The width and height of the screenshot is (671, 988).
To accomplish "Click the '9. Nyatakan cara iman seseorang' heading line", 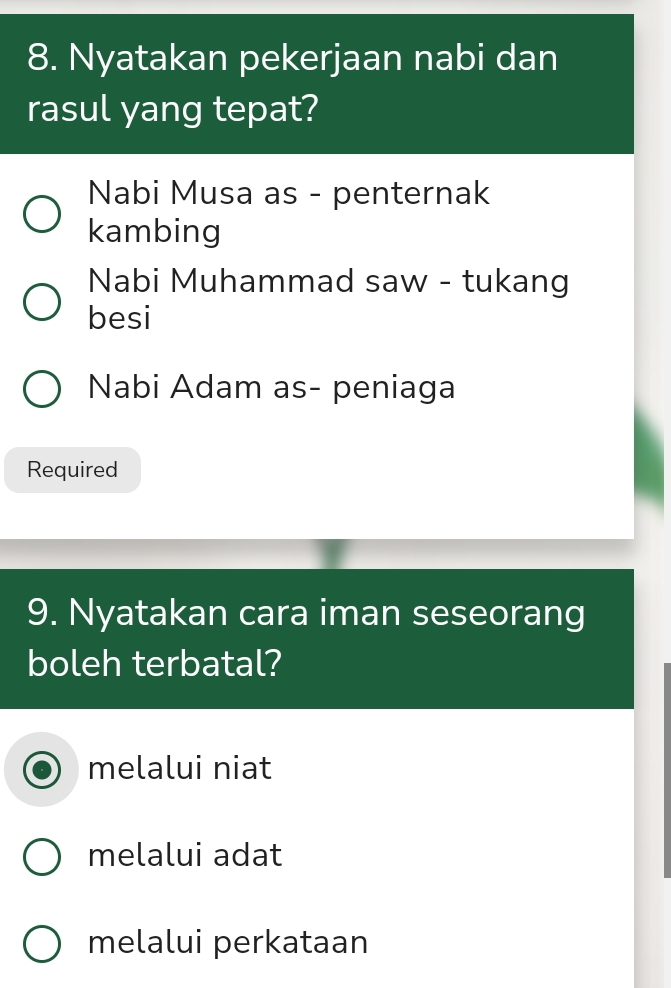I will [x=306, y=611].
